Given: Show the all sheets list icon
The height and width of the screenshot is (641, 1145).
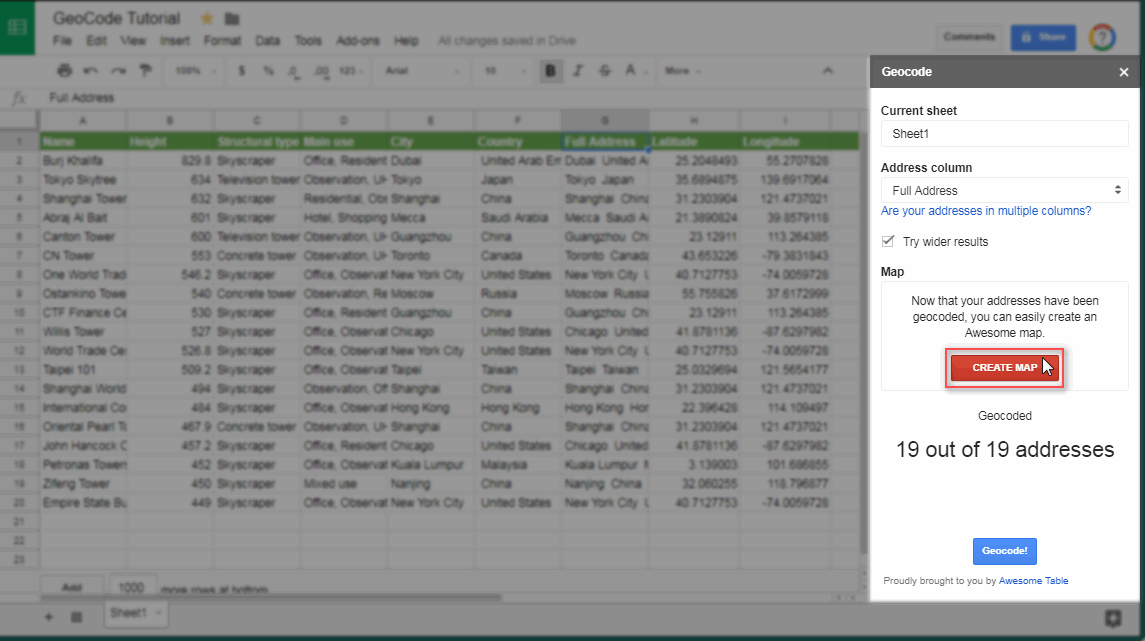Looking at the screenshot, I should click(76, 617).
